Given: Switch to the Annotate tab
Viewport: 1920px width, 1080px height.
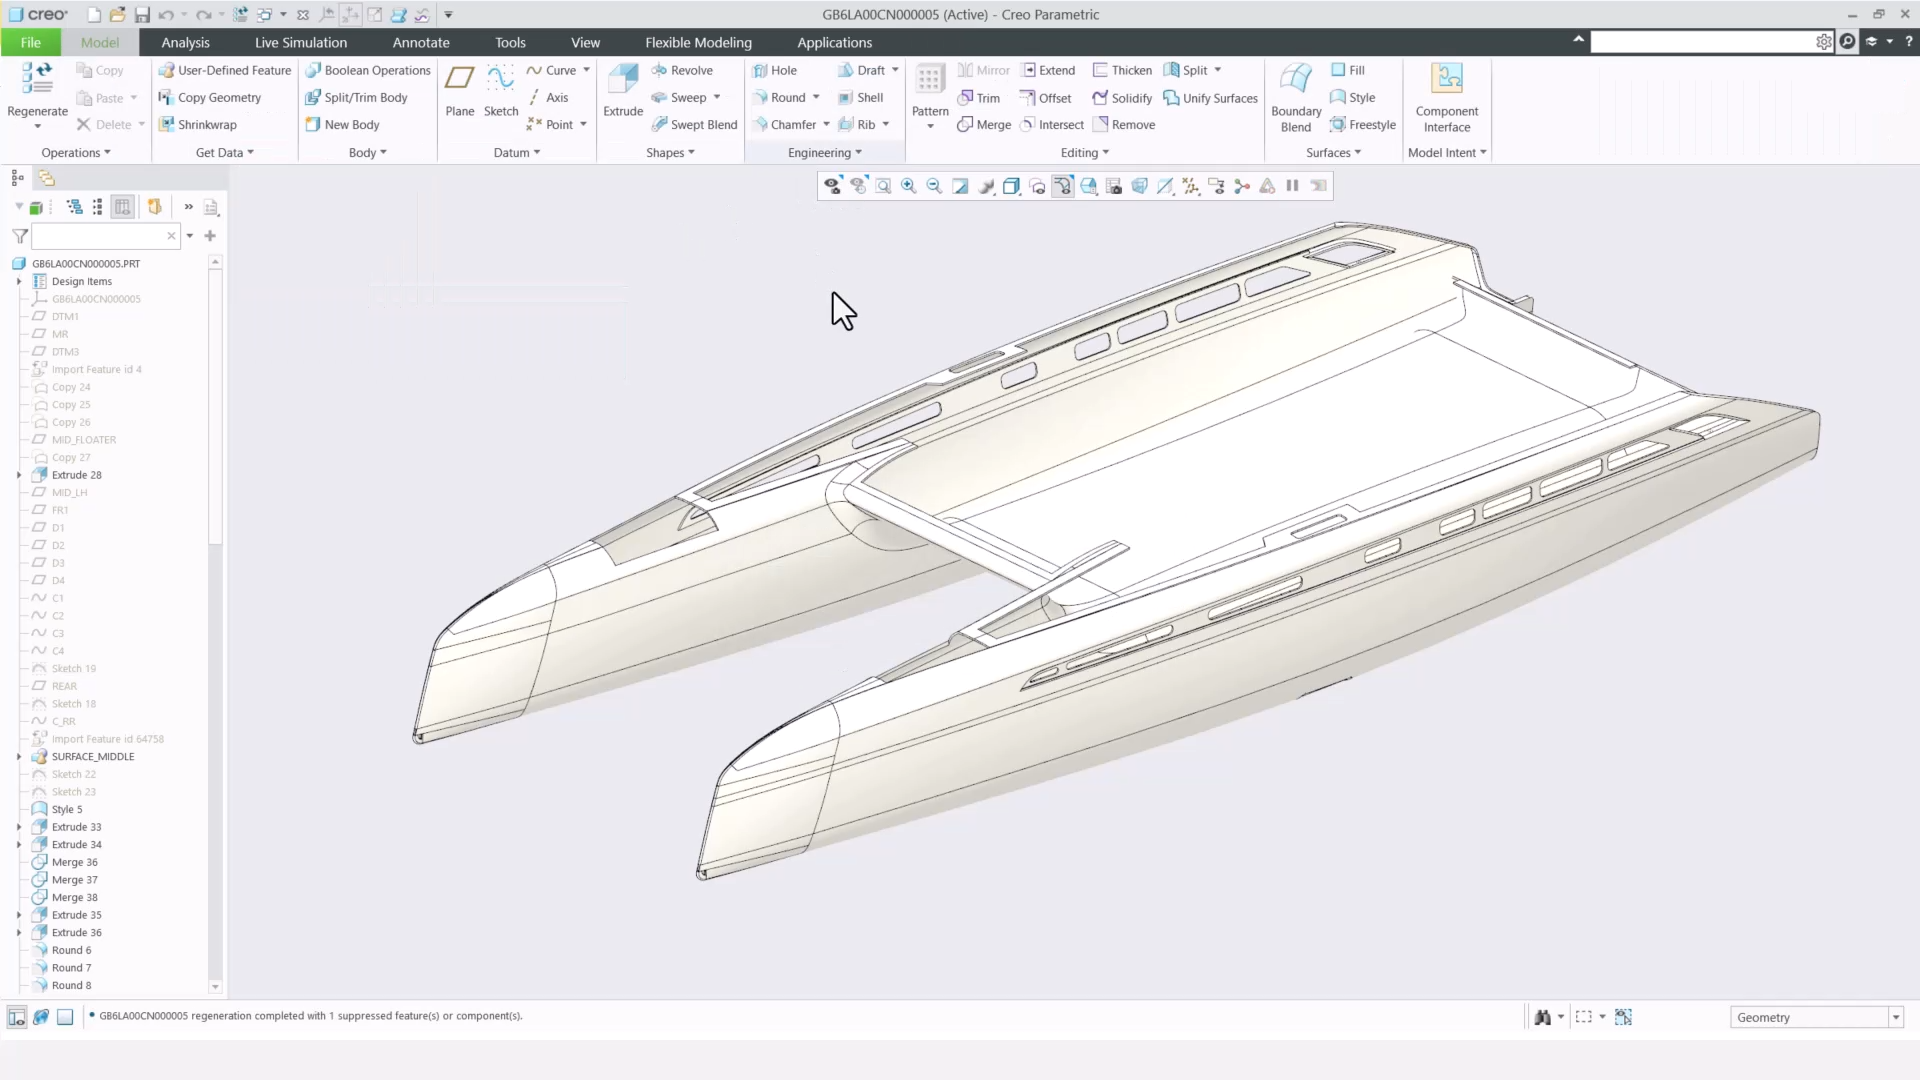Looking at the screenshot, I should point(421,42).
